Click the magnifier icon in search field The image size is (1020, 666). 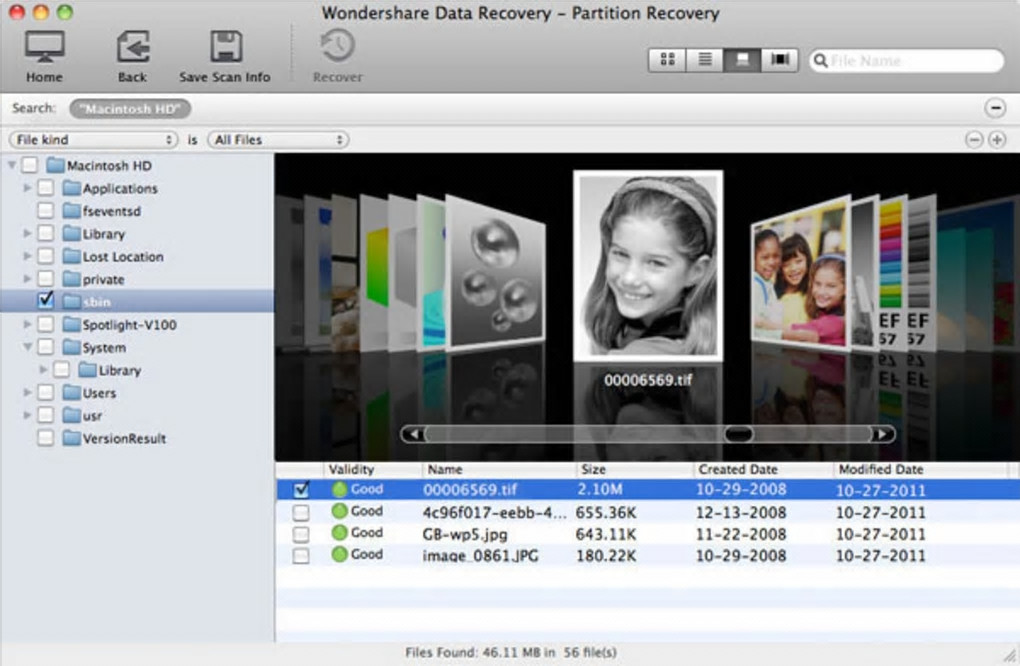click(821, 60)
